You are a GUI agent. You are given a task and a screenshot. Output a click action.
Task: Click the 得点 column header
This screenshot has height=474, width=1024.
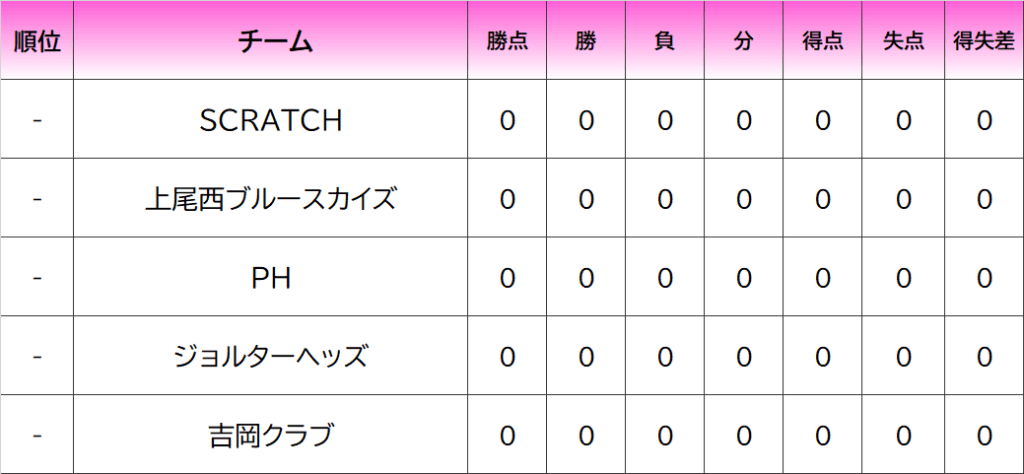tap(823, 42)
